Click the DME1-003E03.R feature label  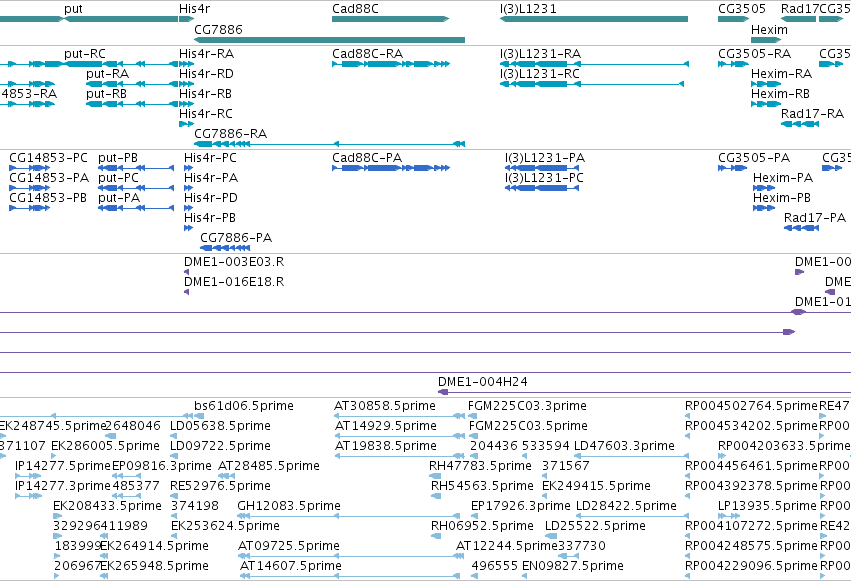pos(234,262)
